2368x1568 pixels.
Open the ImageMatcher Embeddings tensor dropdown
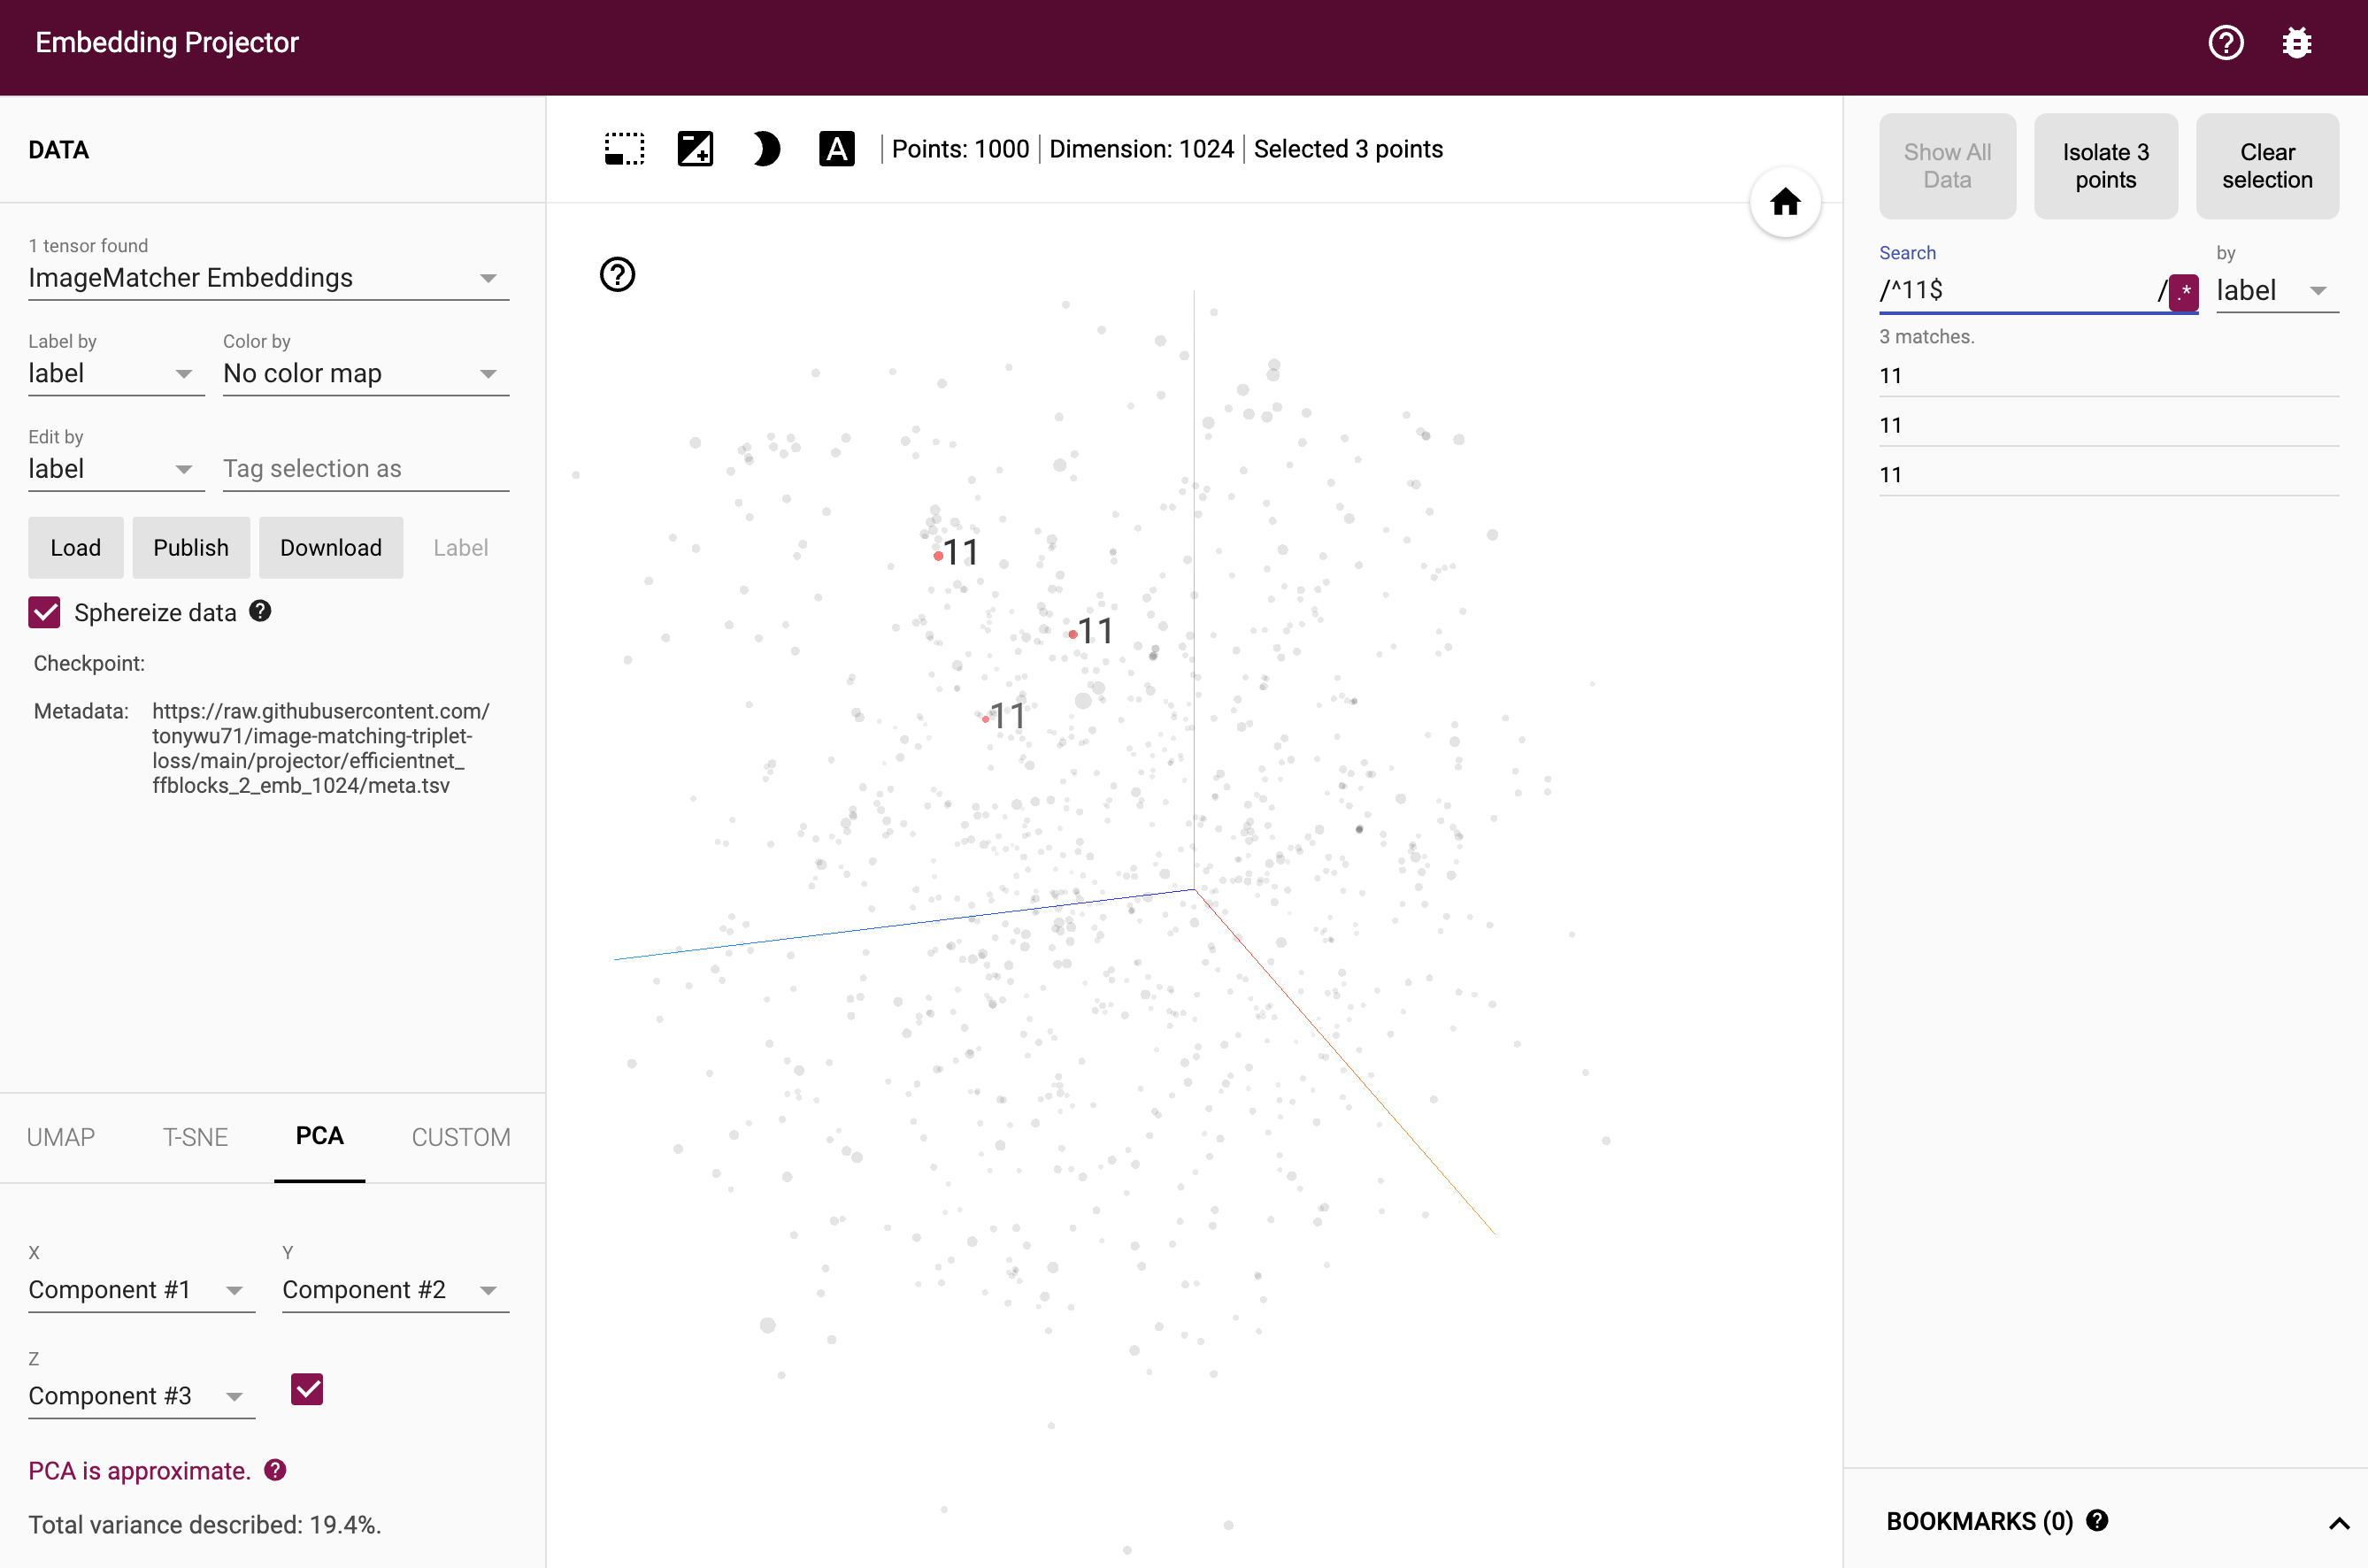tap(268, 278)
